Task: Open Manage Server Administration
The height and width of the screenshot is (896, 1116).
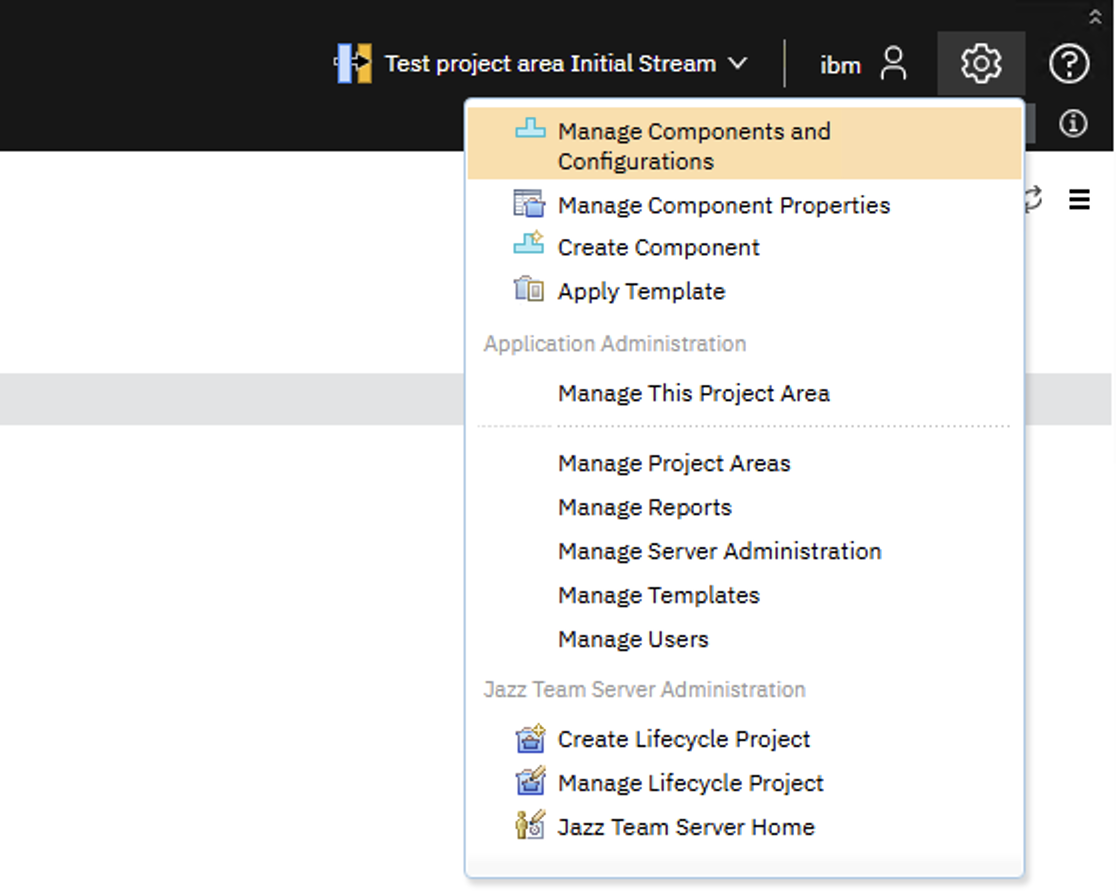Action: click(719, 551)
